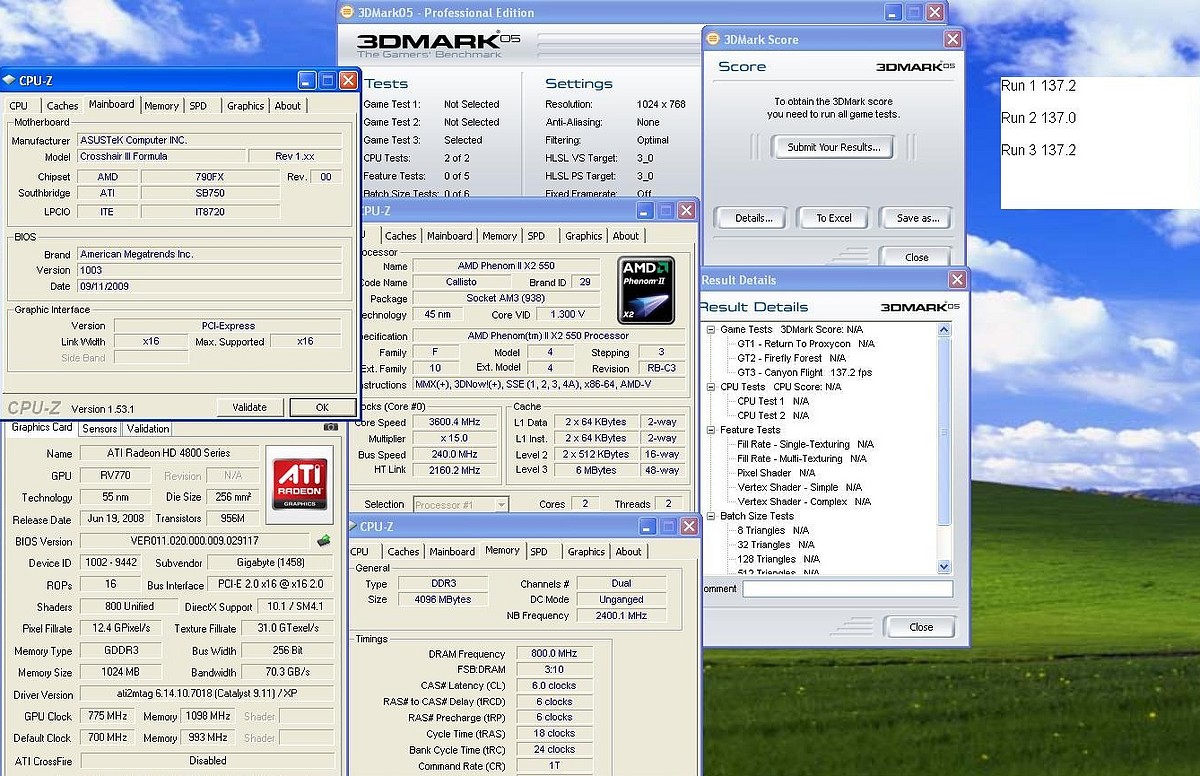Select the CPU tab in CPU-Z Mainboard window

click(x=19, y=105)
